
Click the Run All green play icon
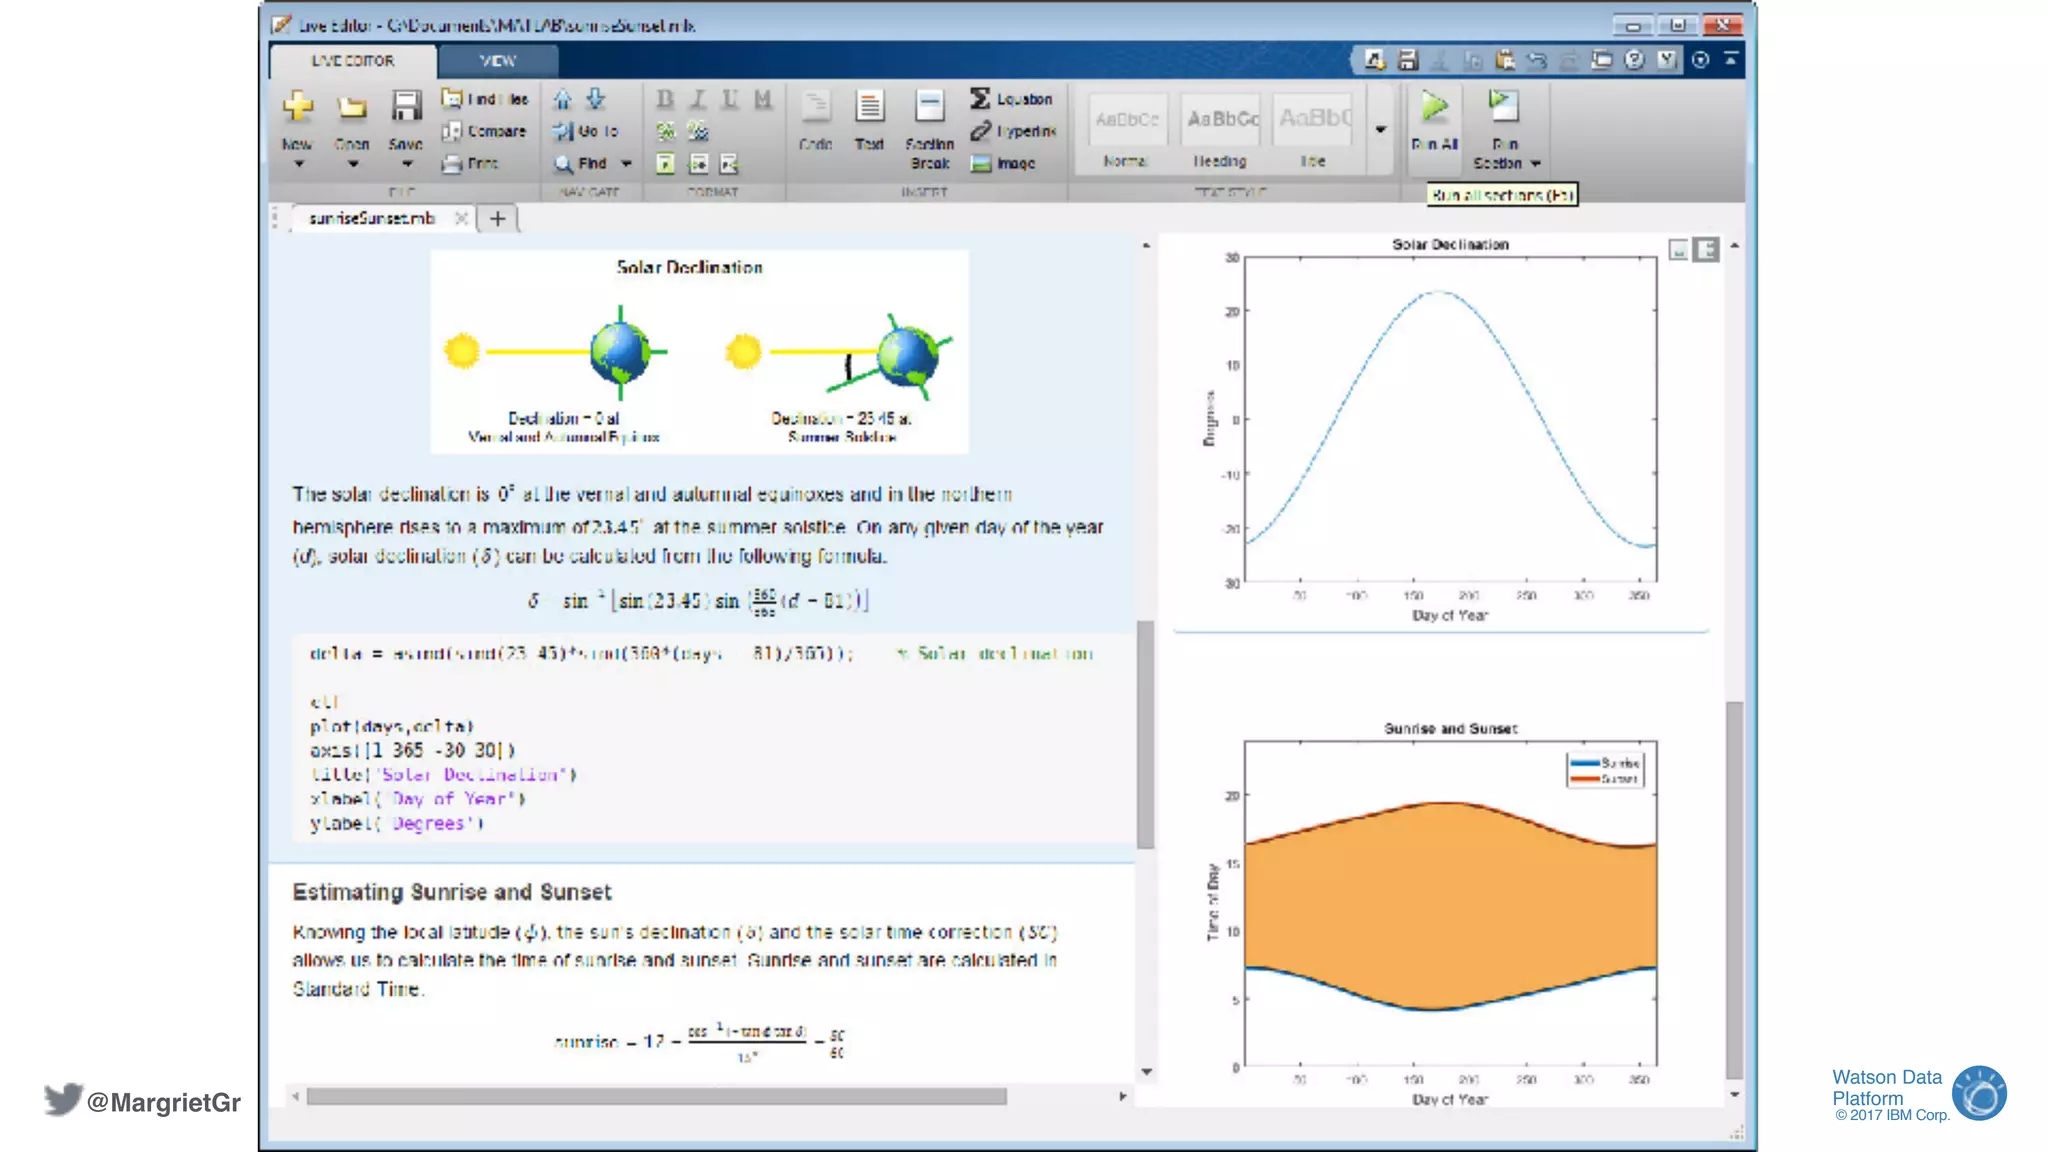point(1434,107)
